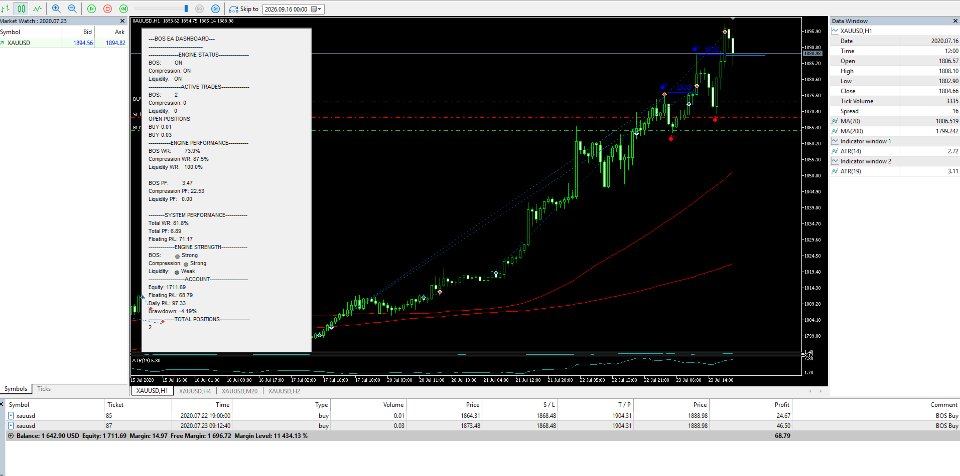The image size is (960, 476).
Task: Click the Tick Volume row
Action: click(x=894, y=101)
